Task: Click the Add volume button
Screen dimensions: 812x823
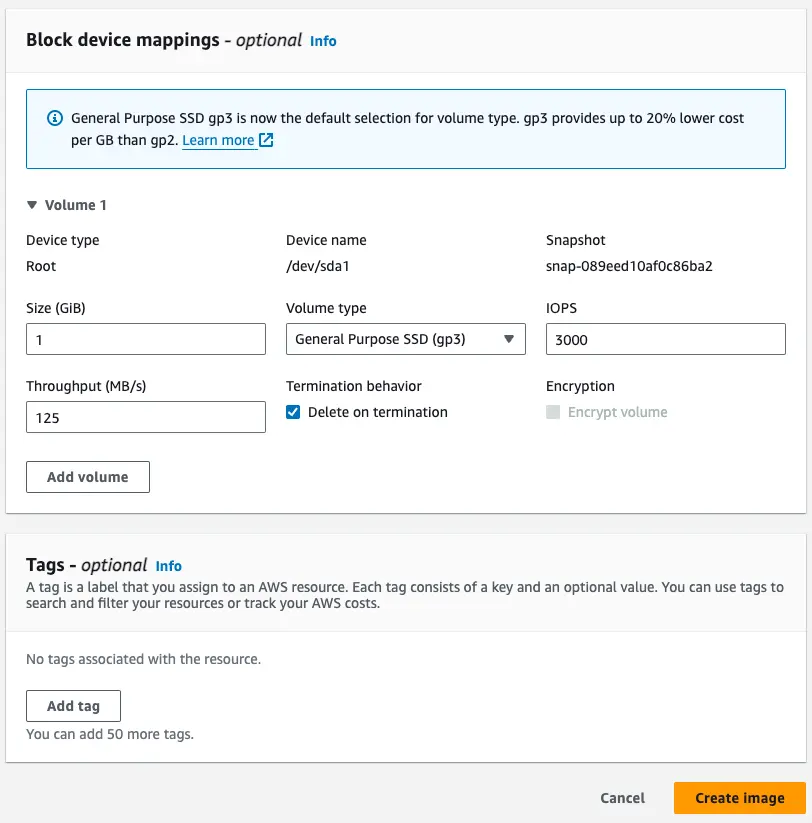Action: coord(88,477)
